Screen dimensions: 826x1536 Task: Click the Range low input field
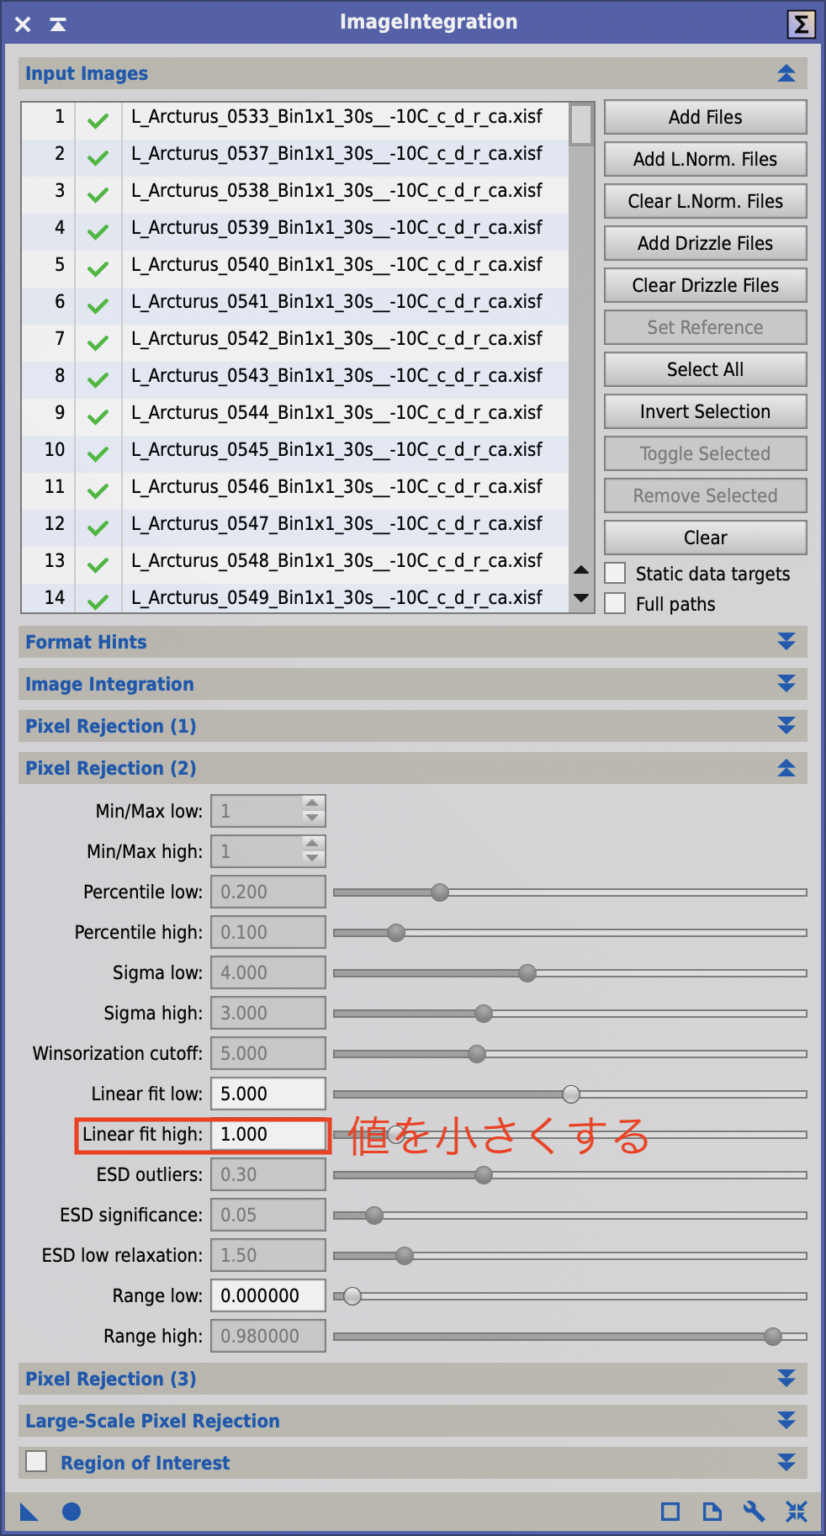[268, 1296]
